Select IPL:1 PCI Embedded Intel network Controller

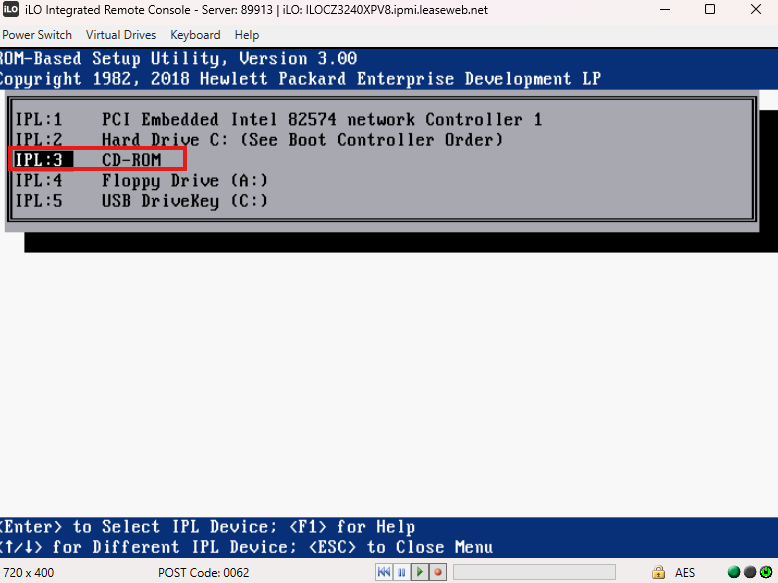[278, 120]
